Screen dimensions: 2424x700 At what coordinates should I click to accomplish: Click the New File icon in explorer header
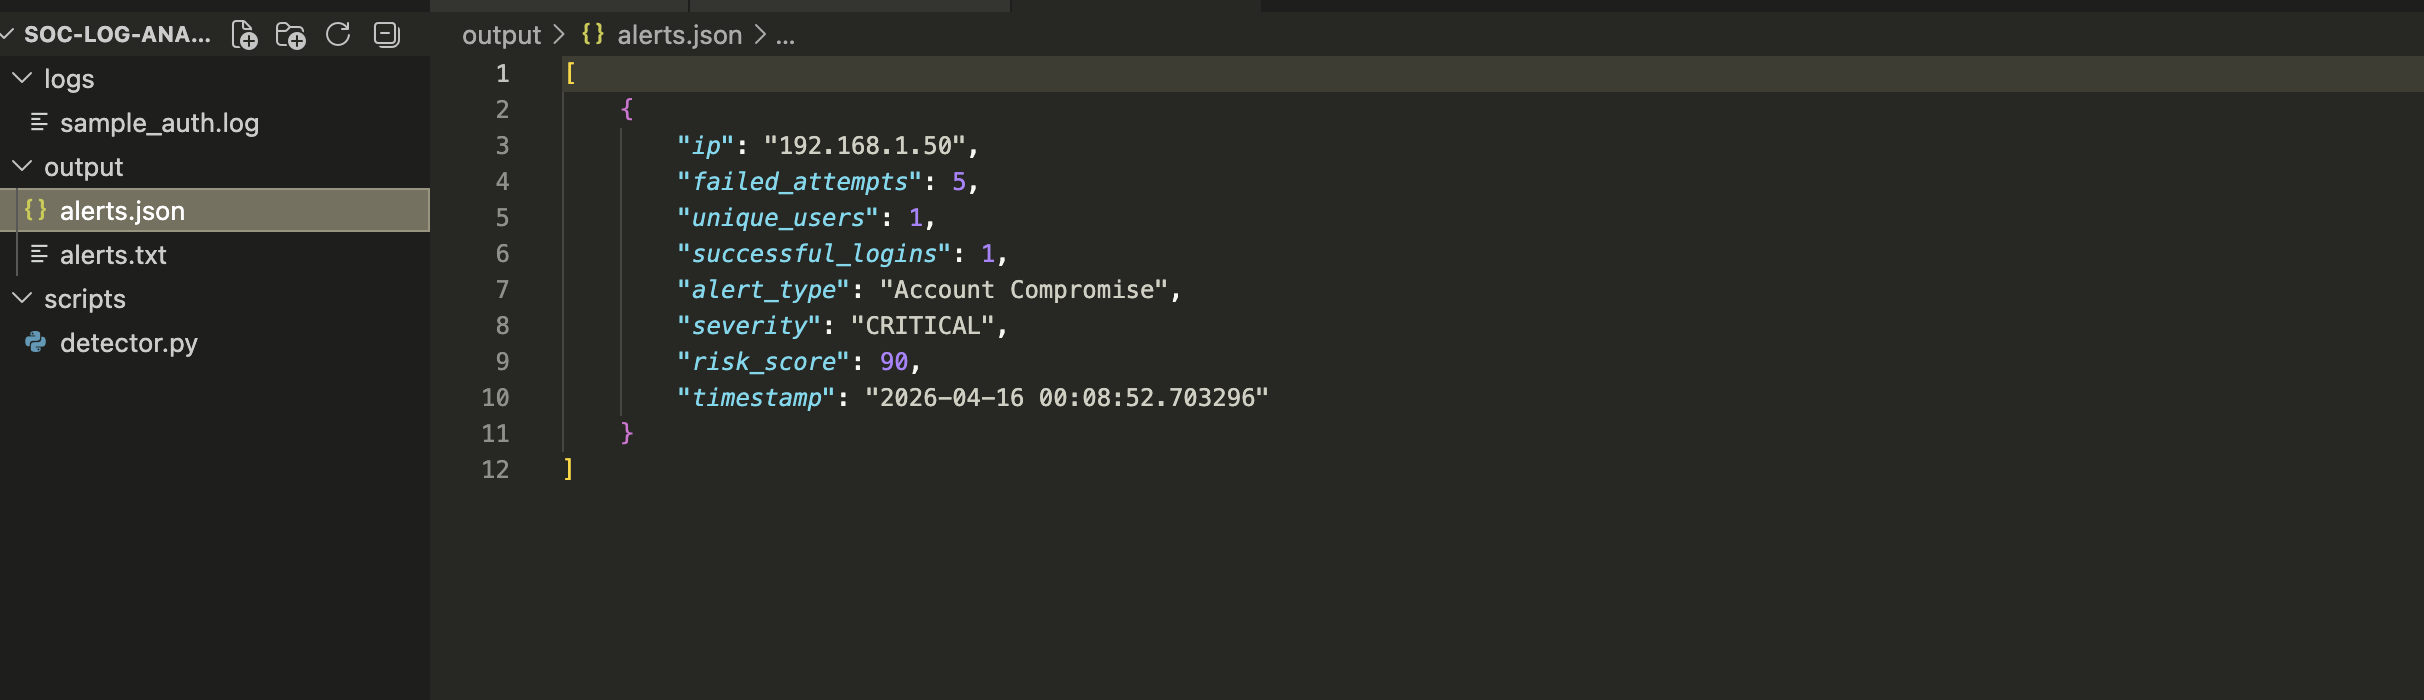(244, 35)
